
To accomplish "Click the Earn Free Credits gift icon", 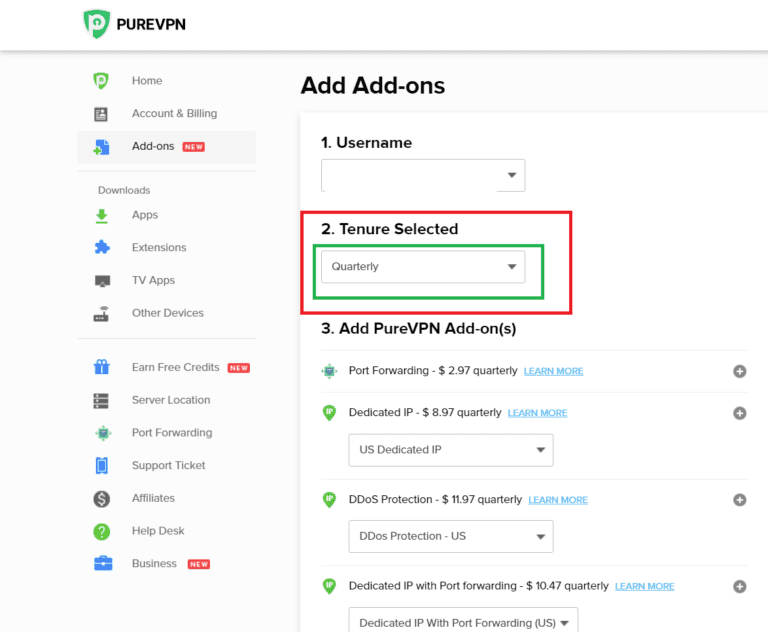I will [101, 368].
